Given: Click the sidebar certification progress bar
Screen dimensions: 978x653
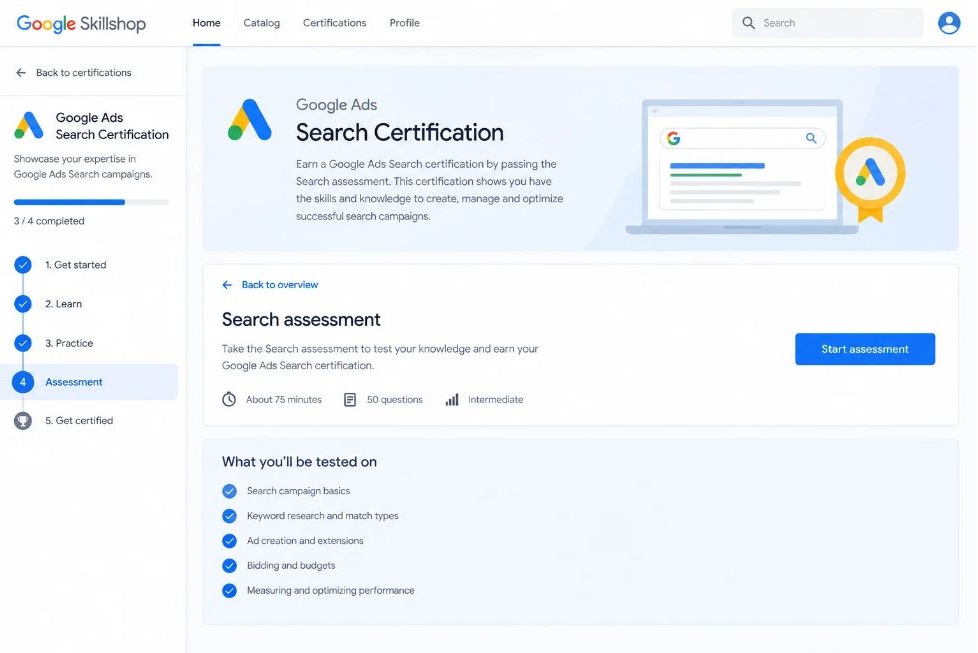Looking at the screenshot, I should tap(91, 202).
